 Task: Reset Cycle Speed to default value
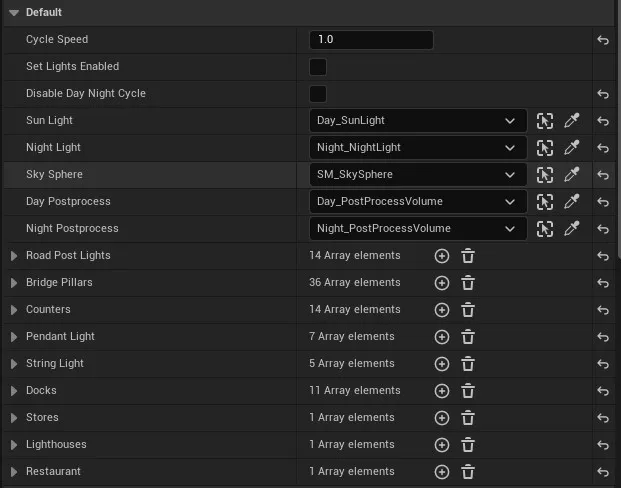pyautogui.click(x=603, y=40)
